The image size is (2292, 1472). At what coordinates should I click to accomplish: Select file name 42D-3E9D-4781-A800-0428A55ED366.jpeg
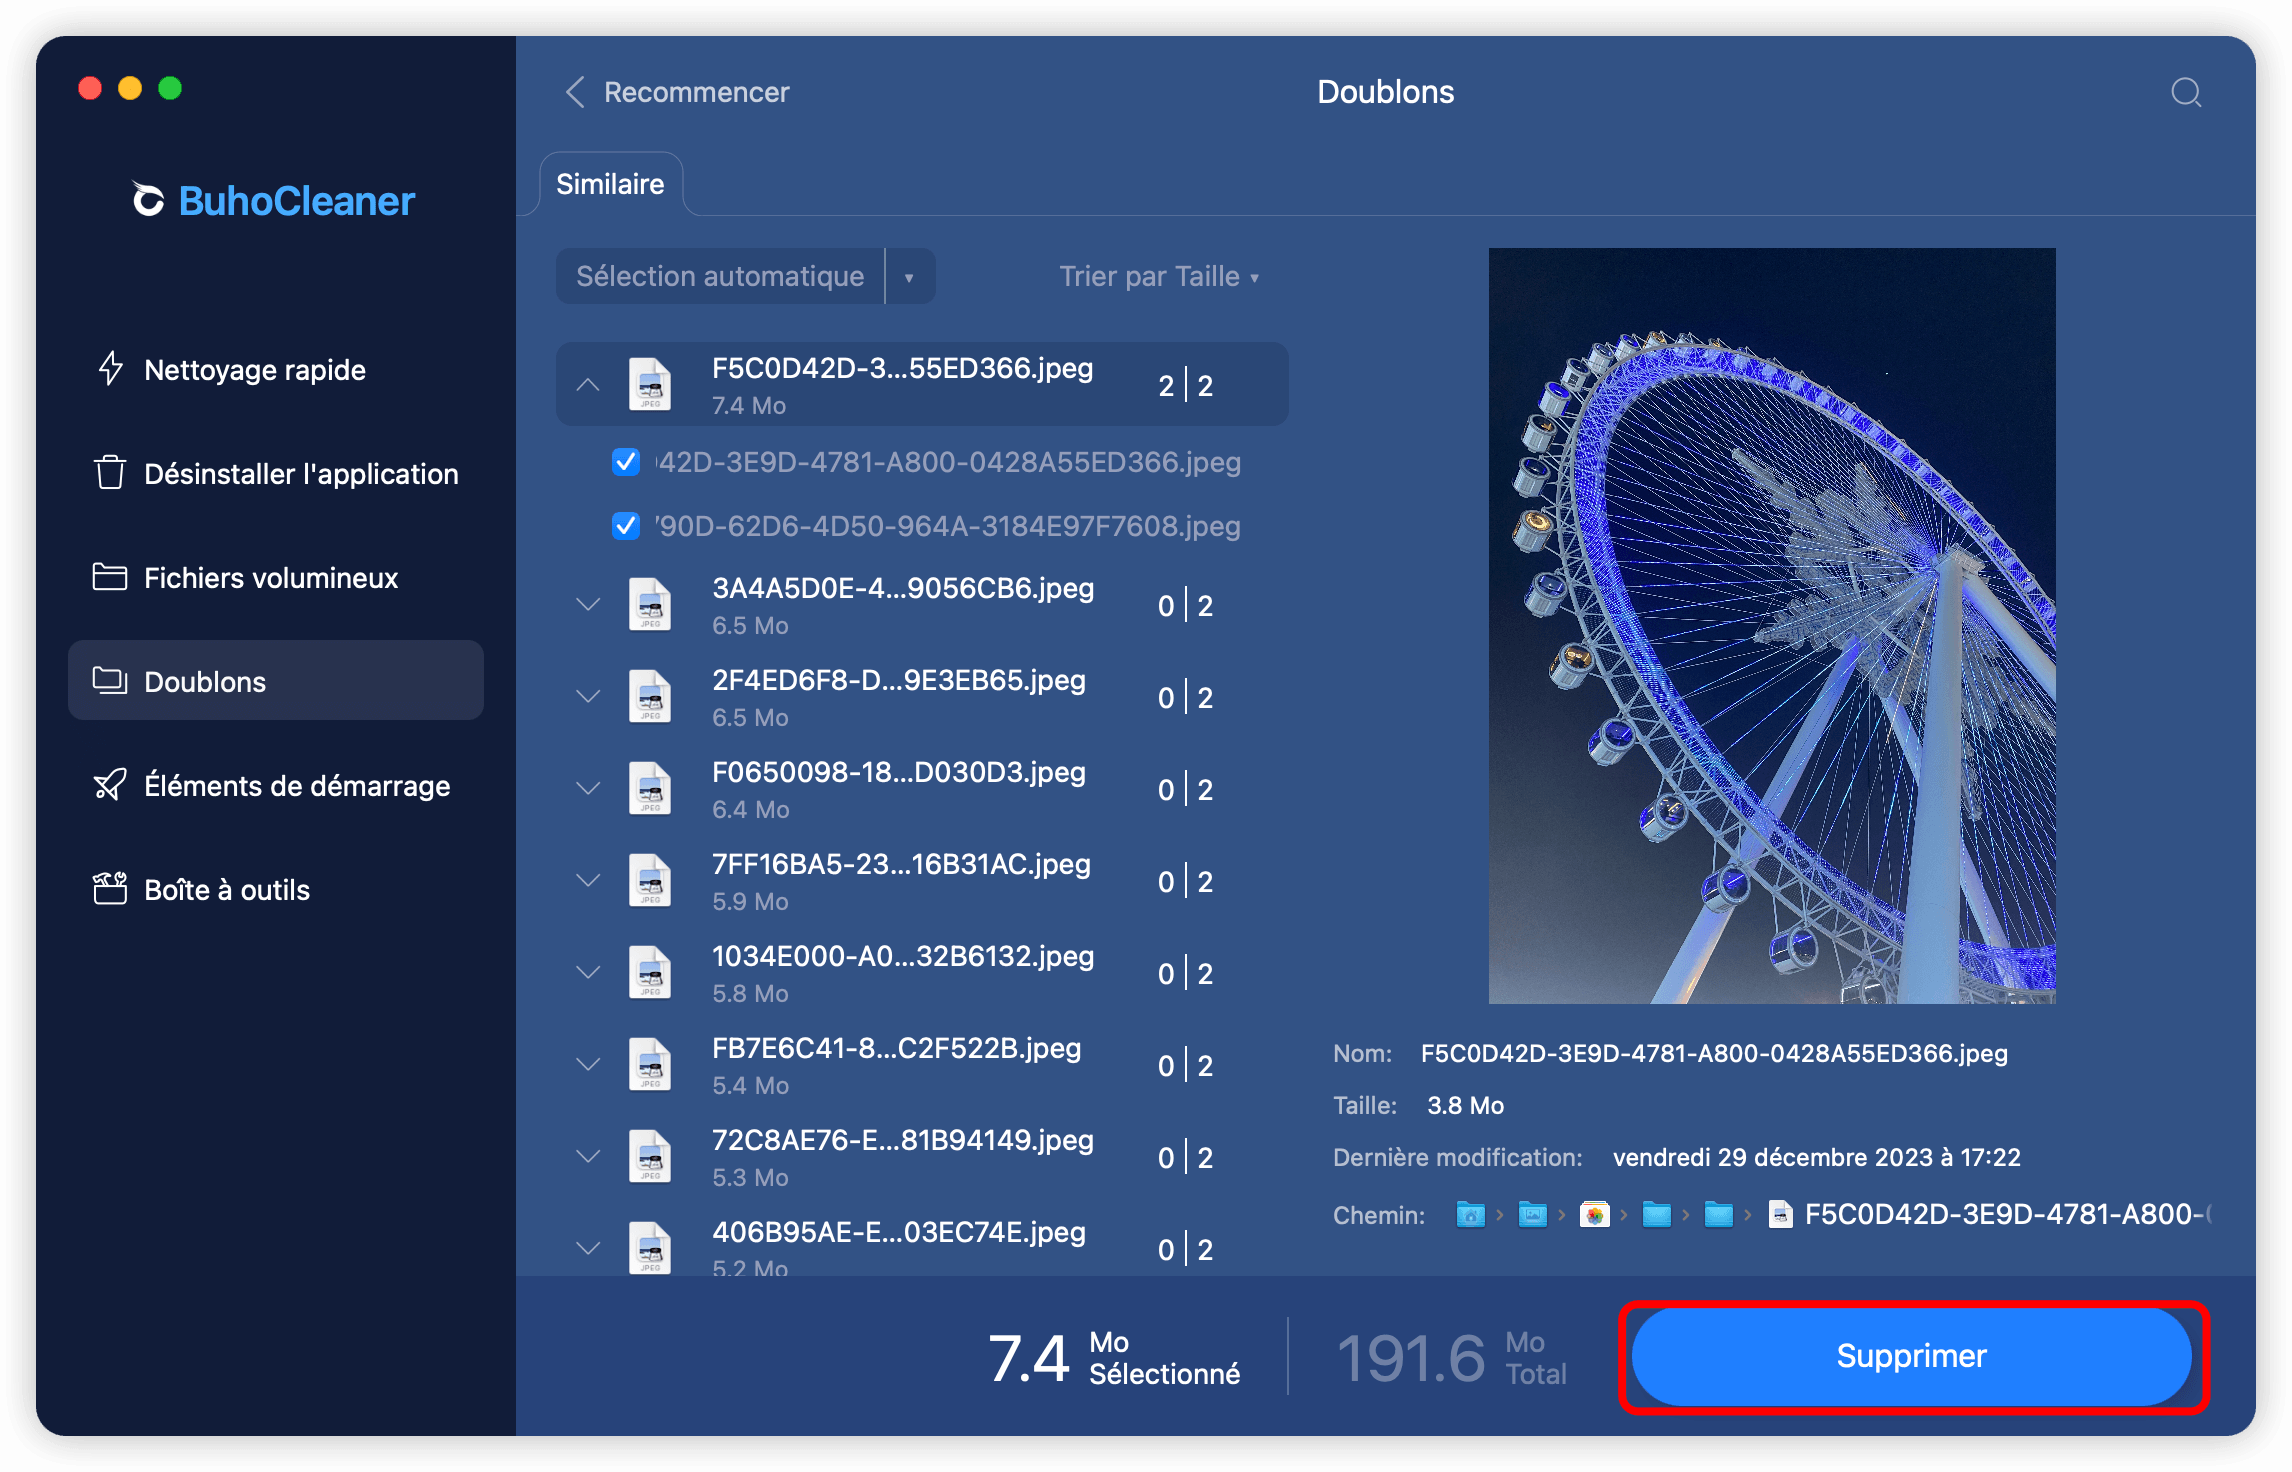948,463
